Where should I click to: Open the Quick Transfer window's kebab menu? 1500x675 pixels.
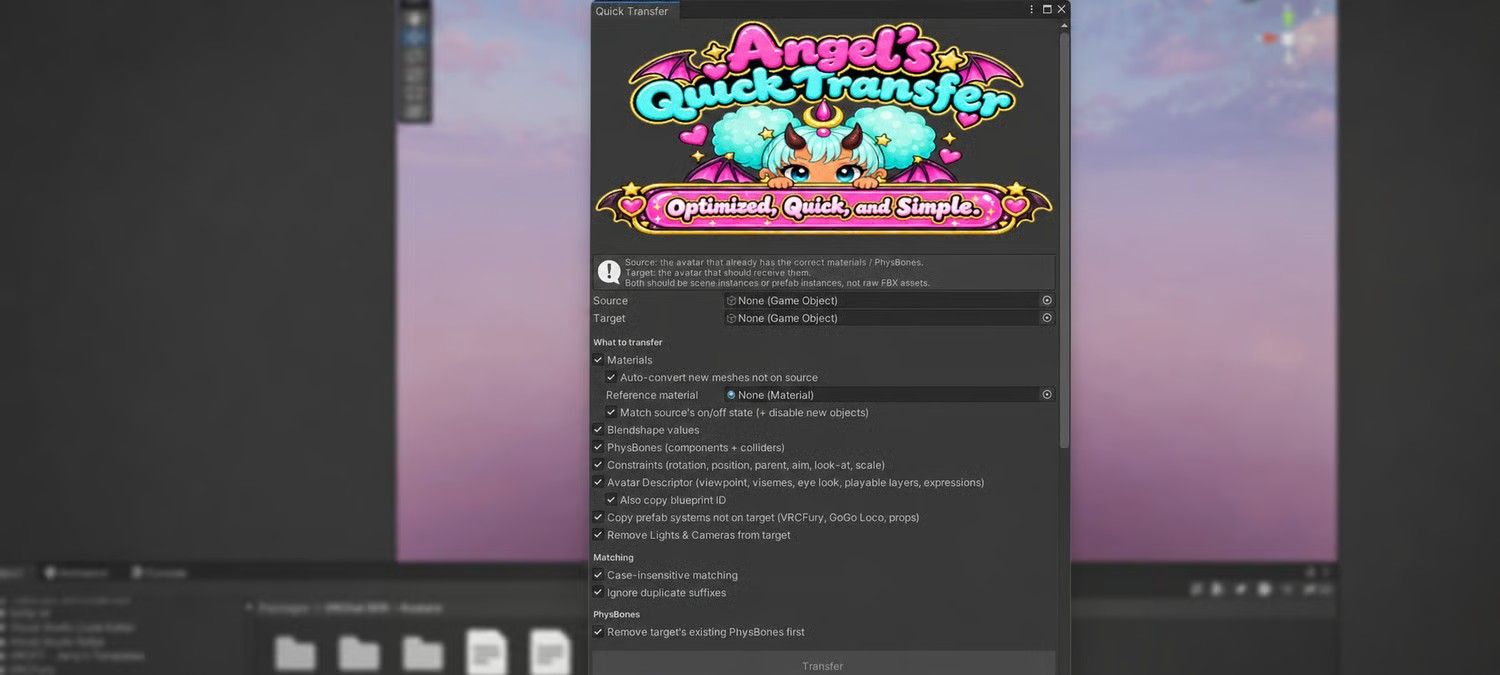tap(1032, 9)
